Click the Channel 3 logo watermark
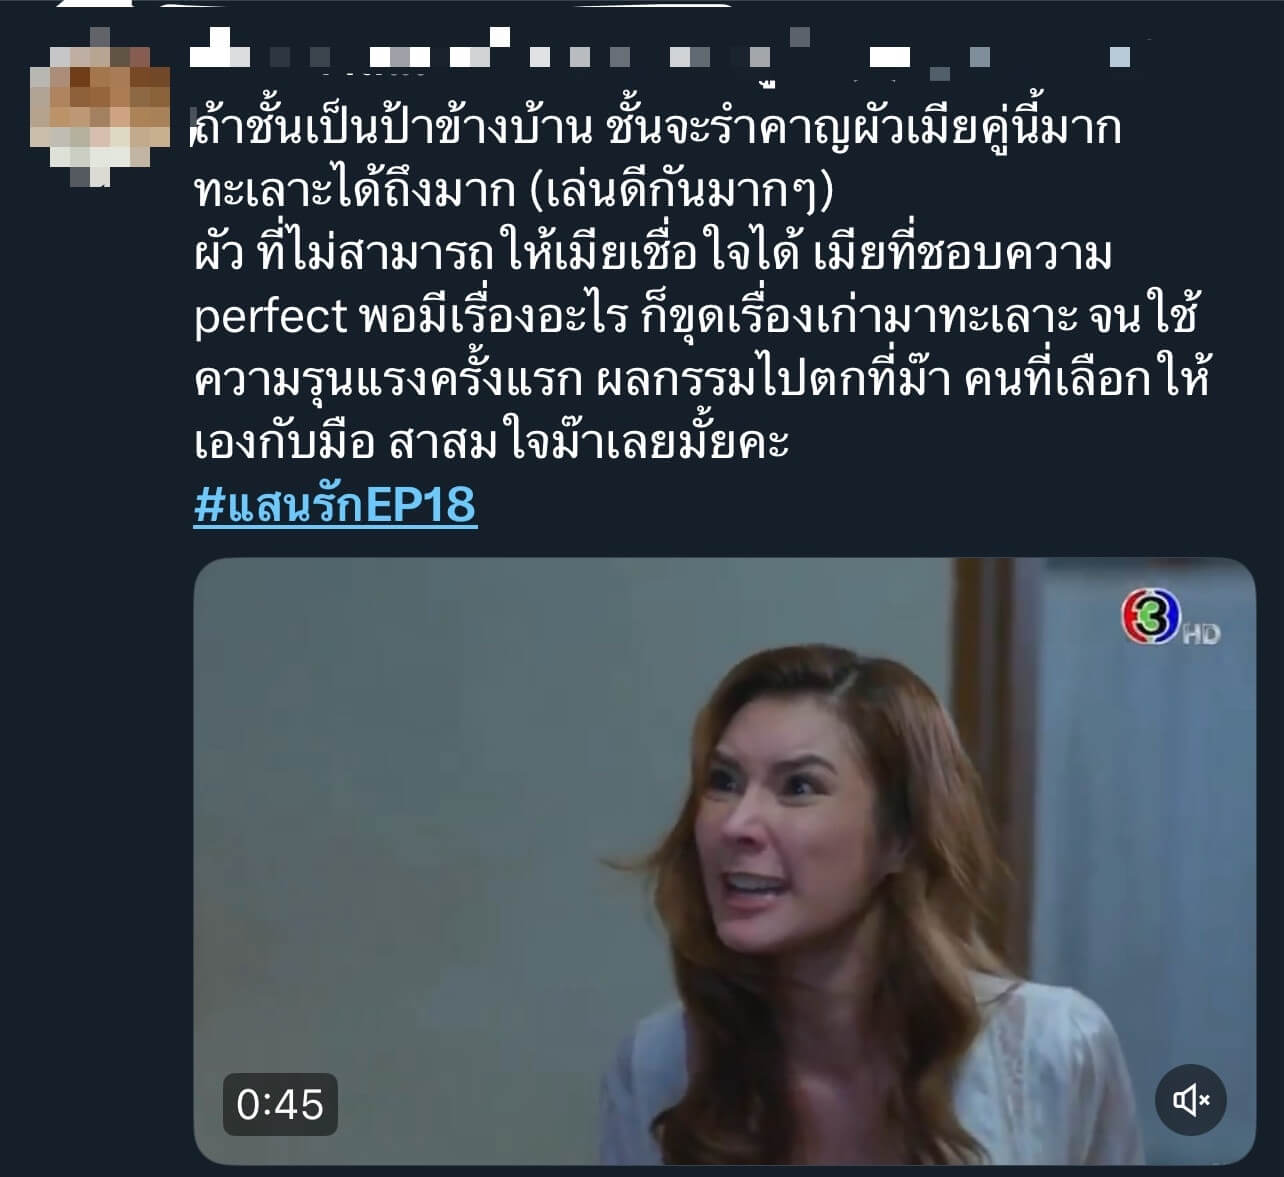This screenshot has height=1177, width=1284. point(1151,617)
